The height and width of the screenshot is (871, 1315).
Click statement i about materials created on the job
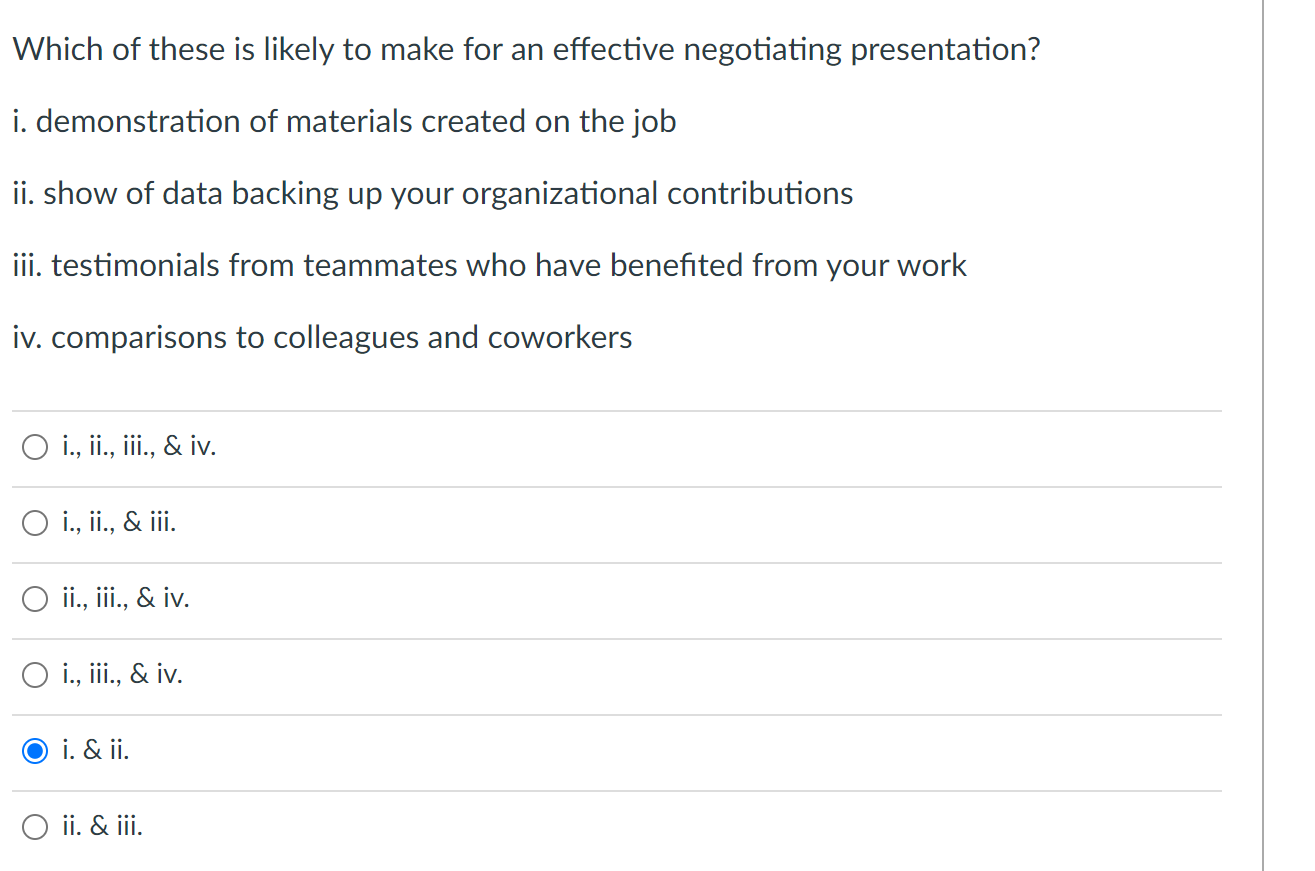pos(344,121)
